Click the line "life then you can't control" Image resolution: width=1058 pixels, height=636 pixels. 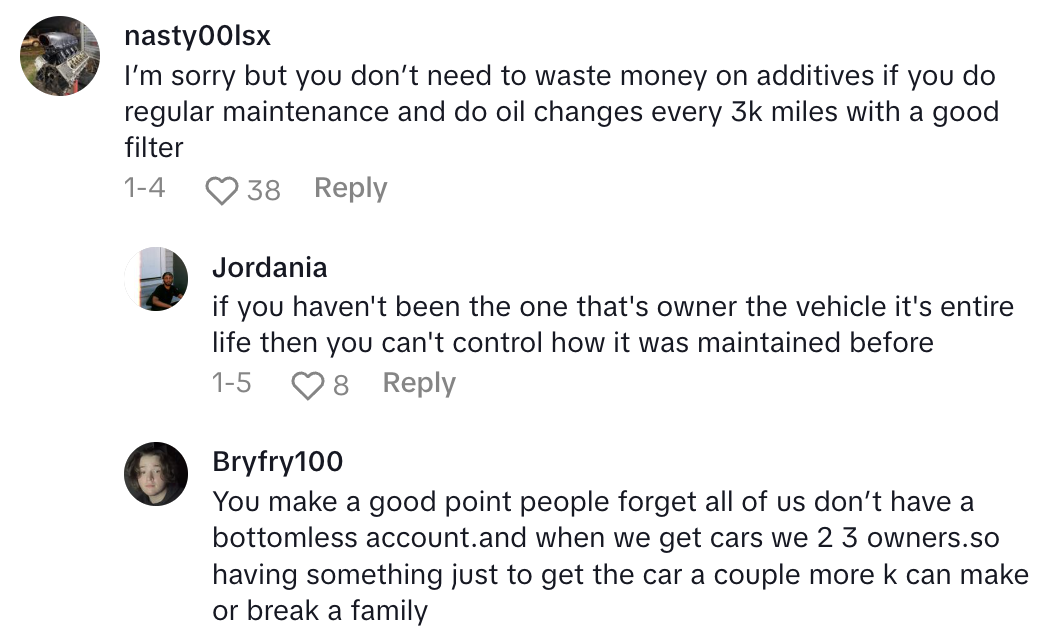point(572,343)
